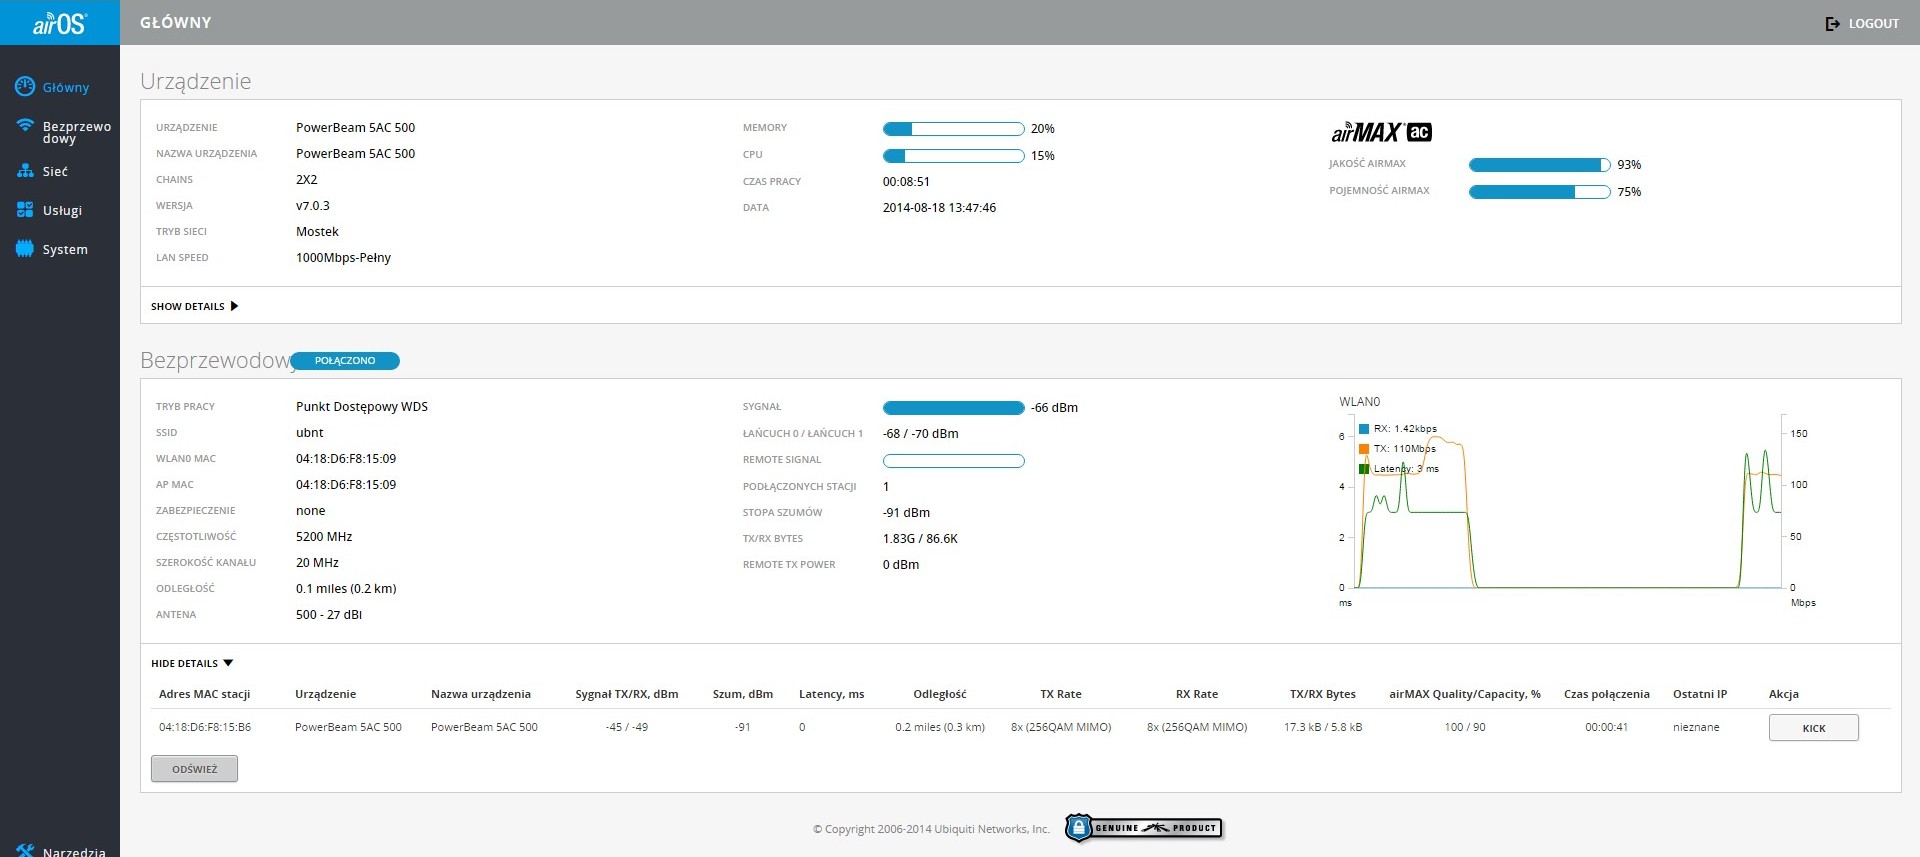1920x857 pixels.
Task: Click the 0.2 miles (0.3 km) distance cell
Action: [940, 727]
